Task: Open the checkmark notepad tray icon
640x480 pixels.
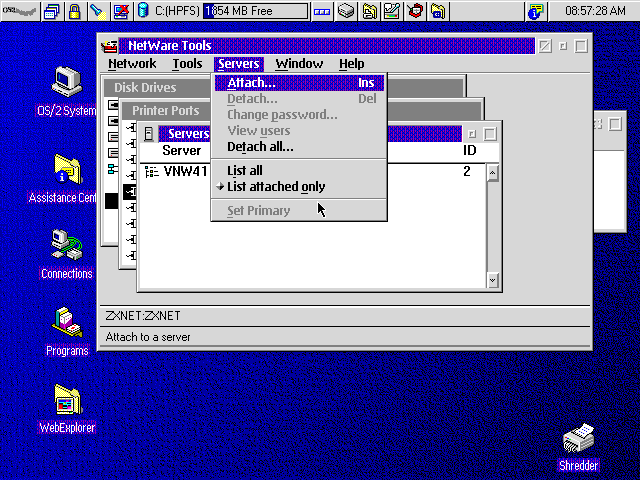Action: [x=392, y=11]
